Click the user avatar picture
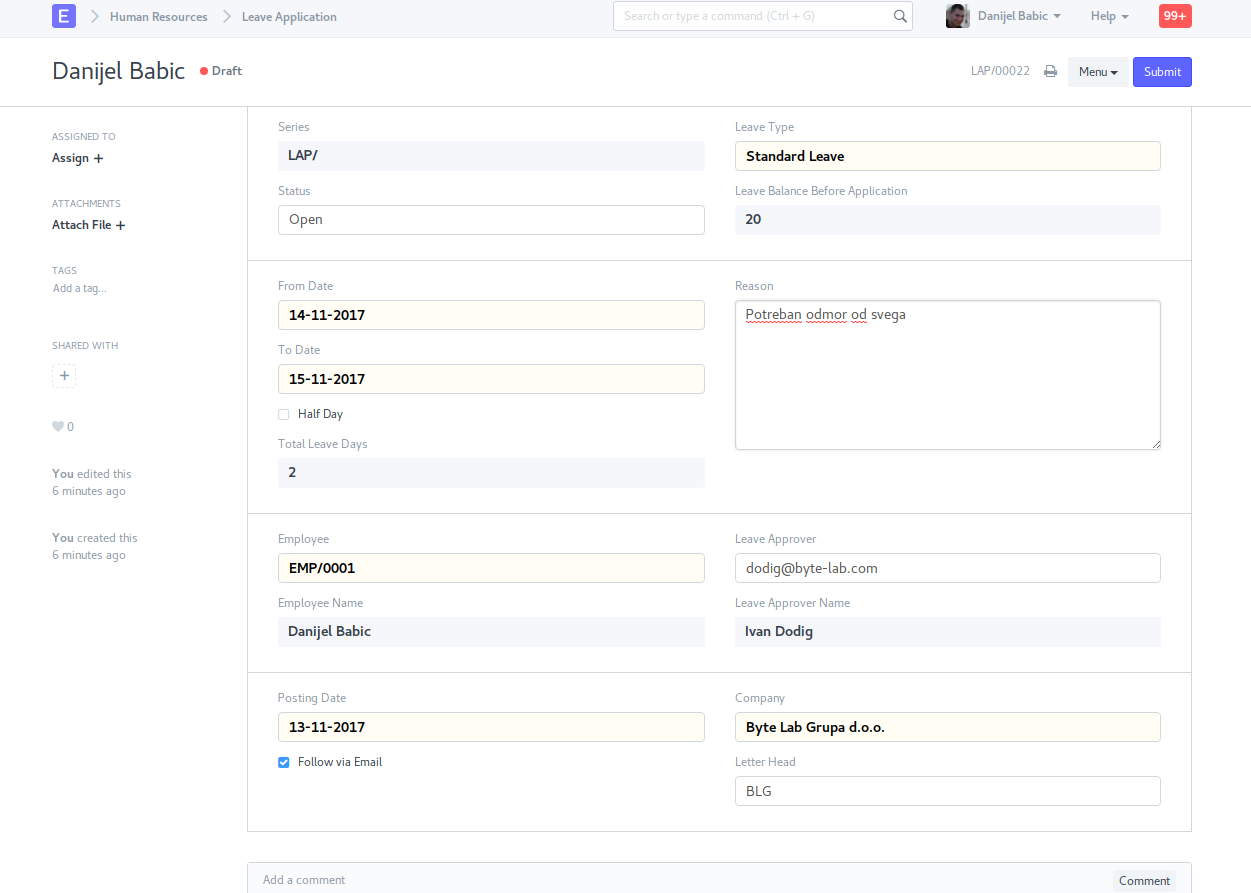This screenshot has height=893, width=1251. pos(957,16)
